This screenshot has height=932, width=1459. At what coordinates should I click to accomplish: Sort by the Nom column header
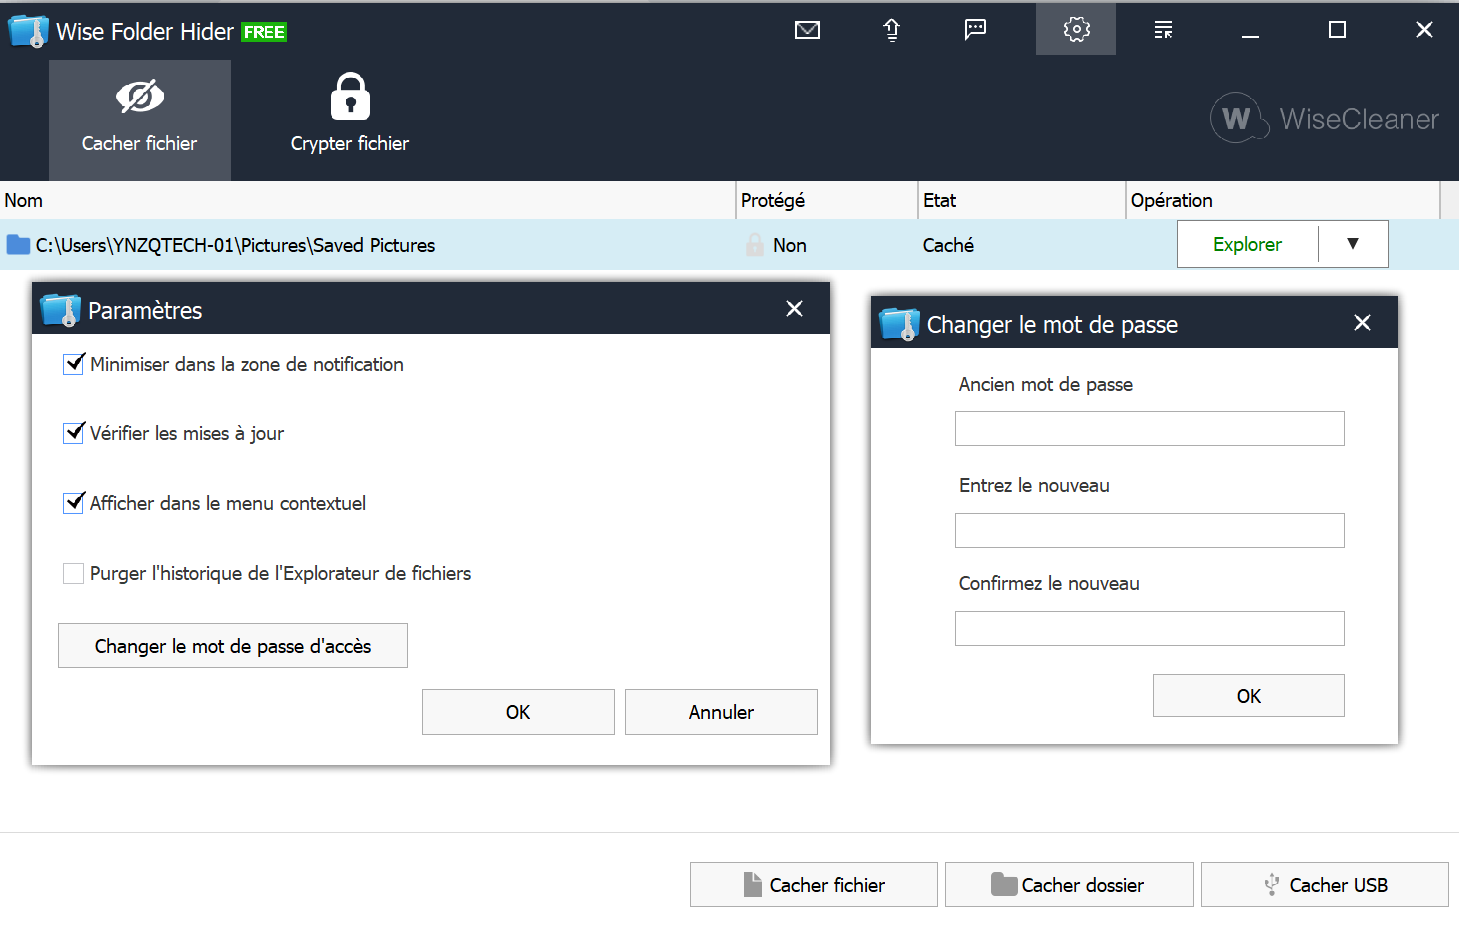[x=367, y=200]
